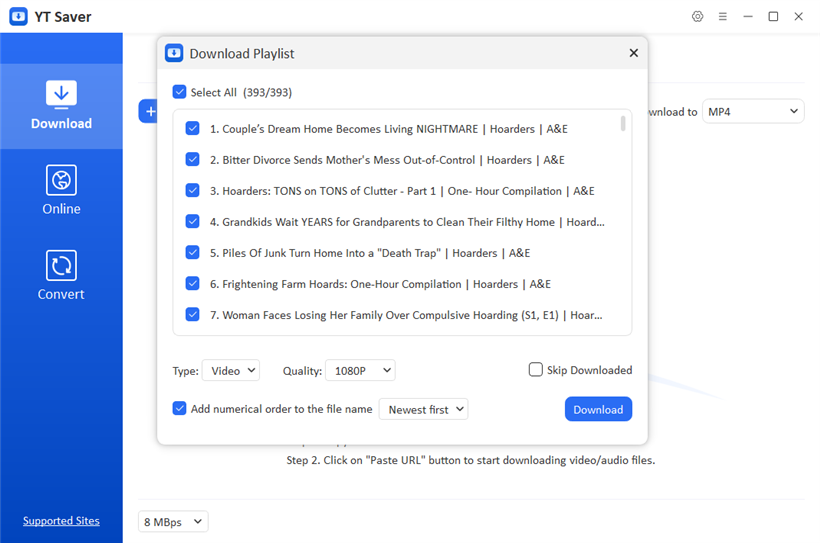Maximize the YT Saver window

(x=773, y=17)
